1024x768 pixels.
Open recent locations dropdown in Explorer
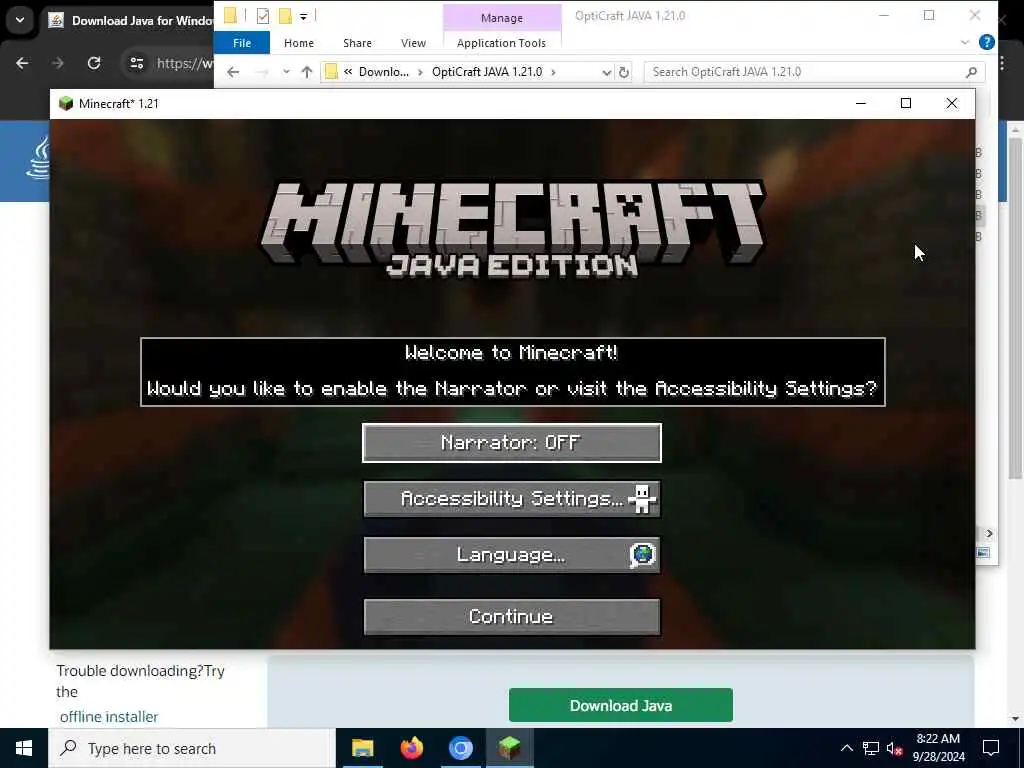point(286,72)
